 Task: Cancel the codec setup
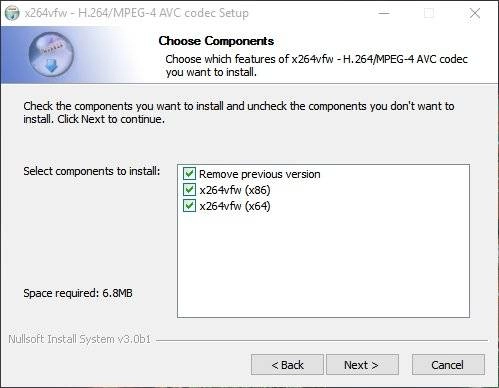coord(448,365)
